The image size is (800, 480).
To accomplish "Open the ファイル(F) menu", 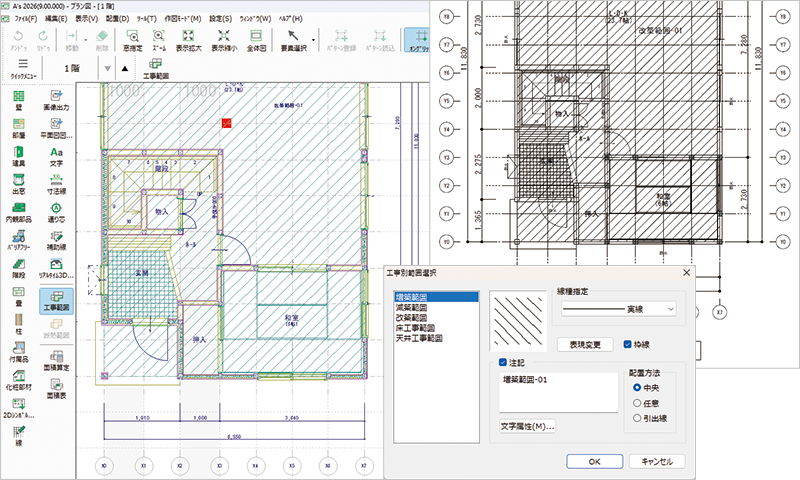I will (x=25, y=18).
